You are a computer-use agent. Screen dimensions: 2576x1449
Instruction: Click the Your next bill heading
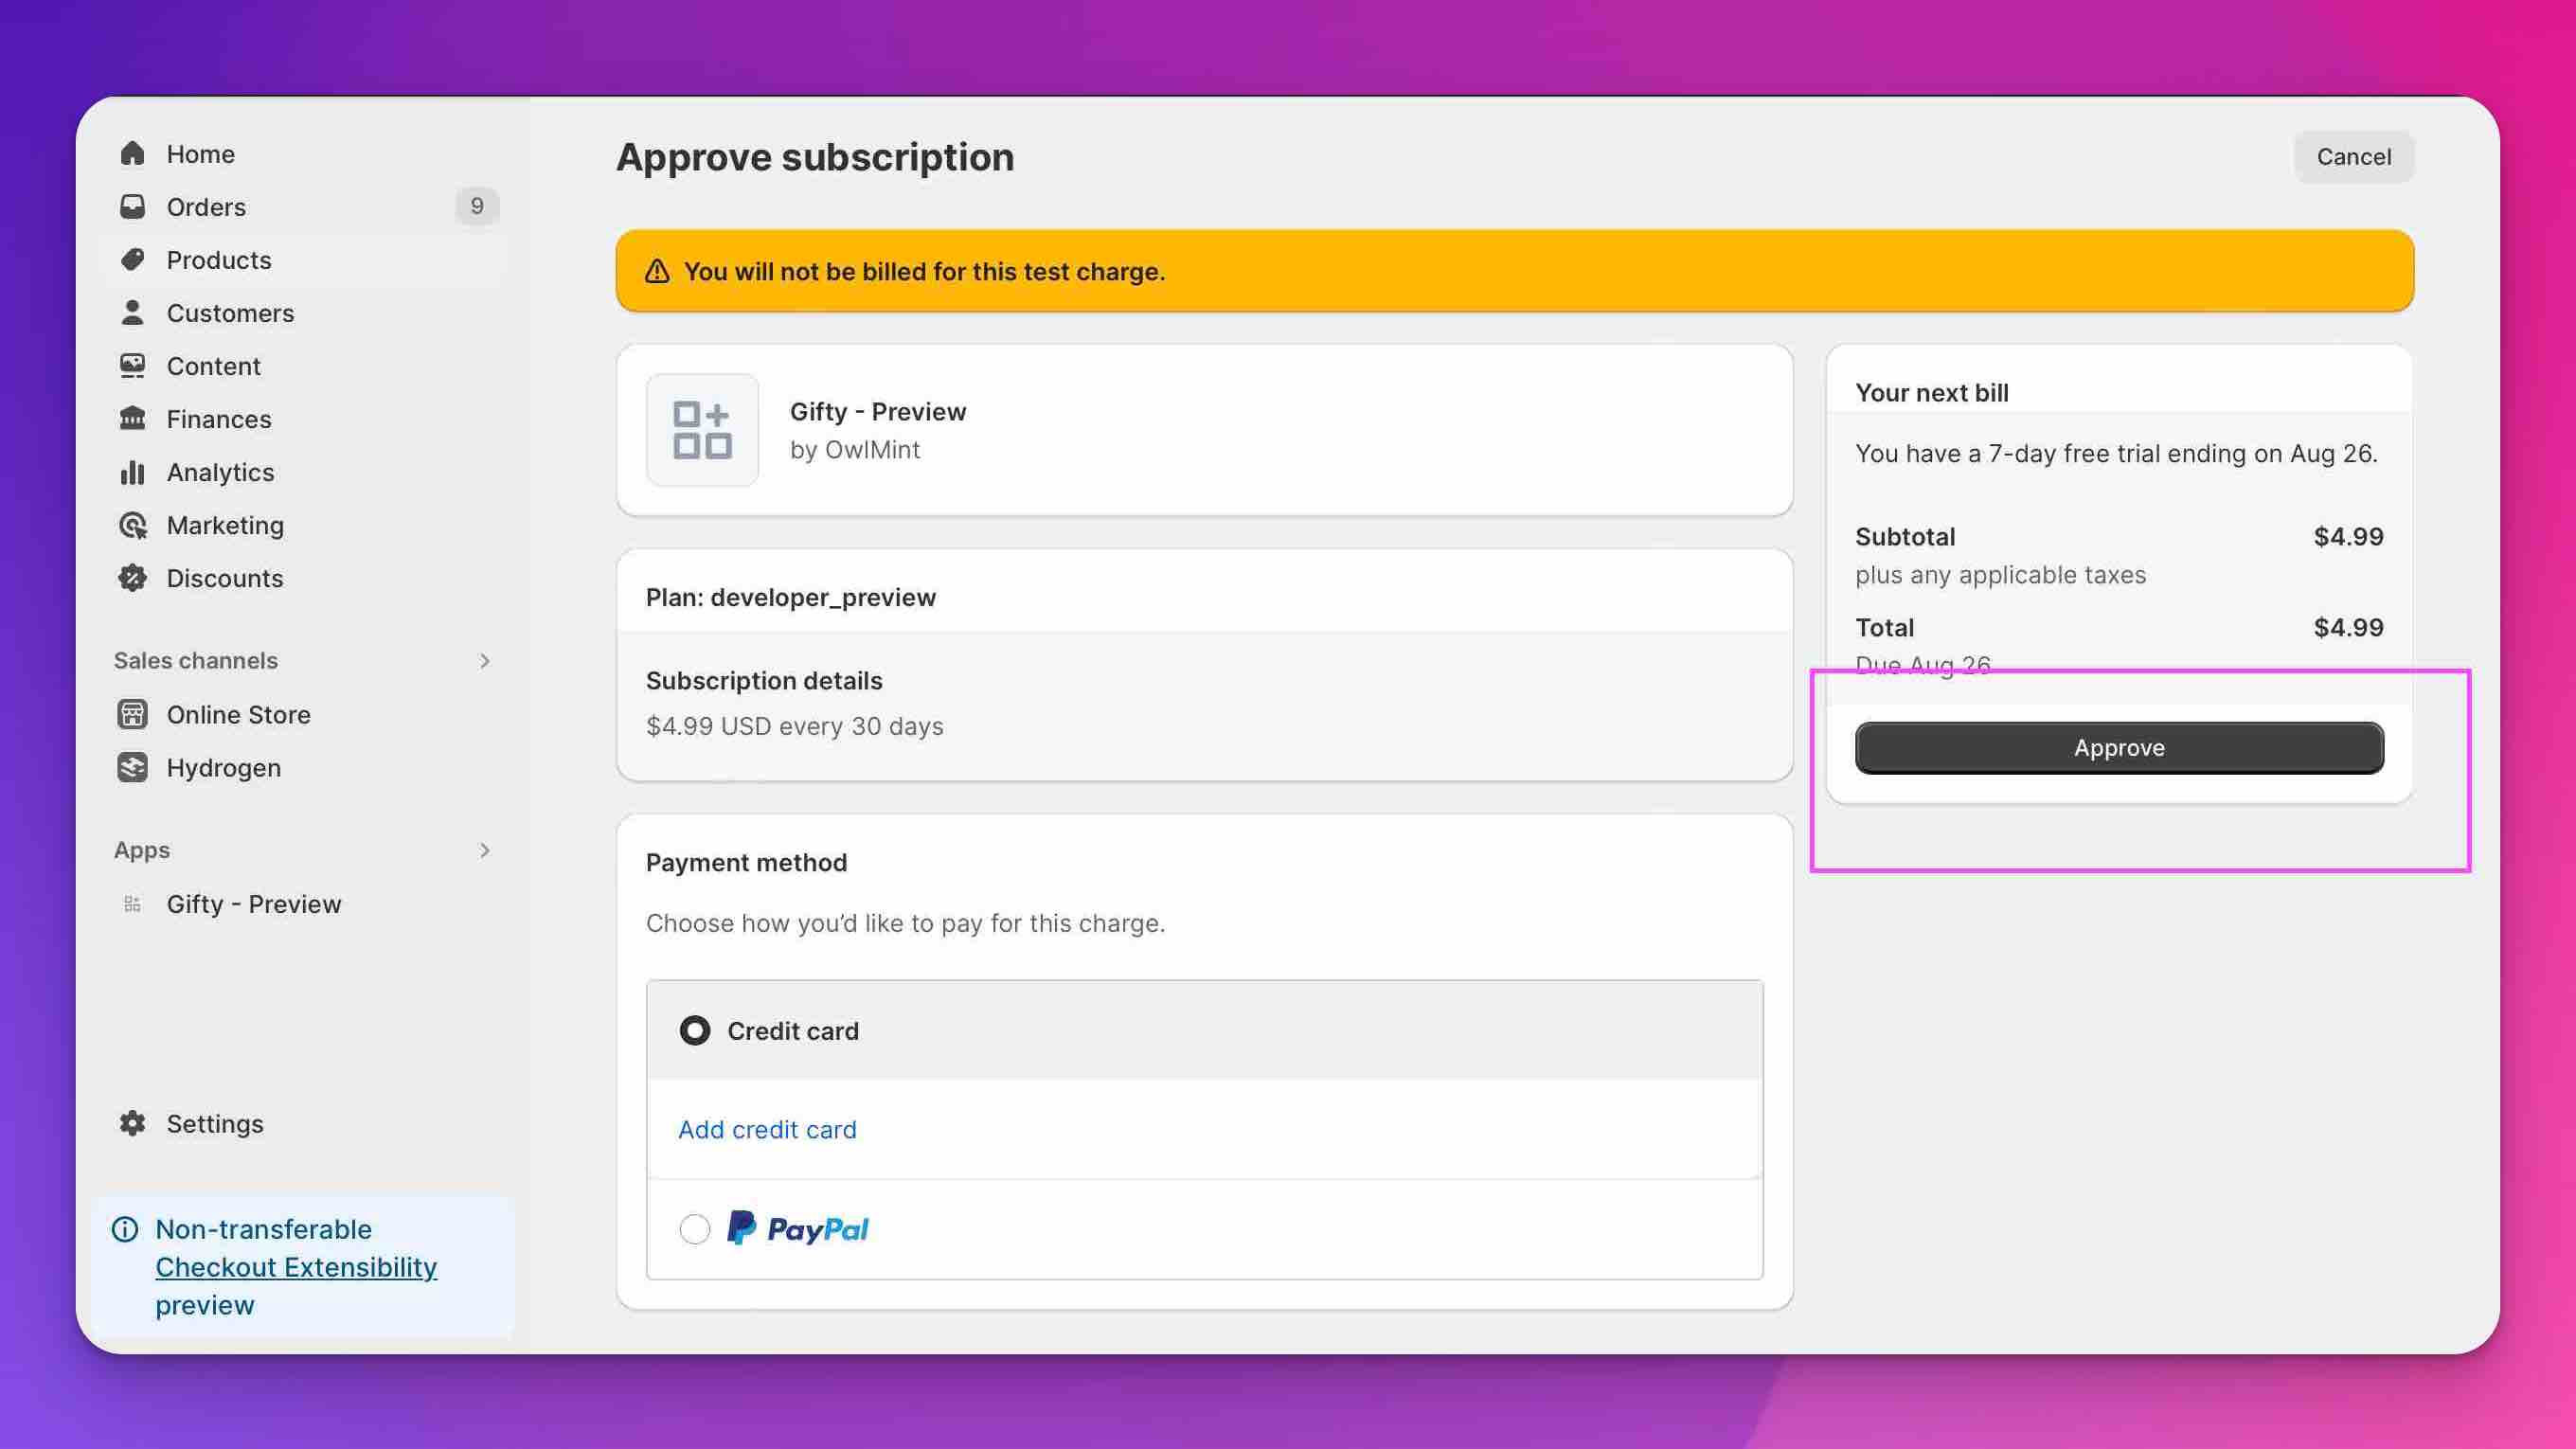coord(1932,393)
